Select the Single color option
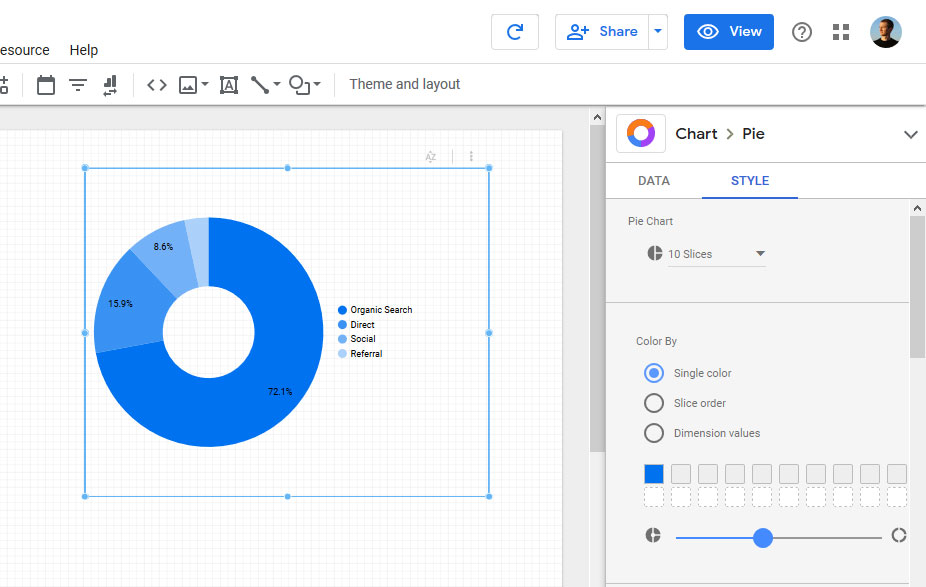The image size is (926, 587). click(x=653, y=373)
